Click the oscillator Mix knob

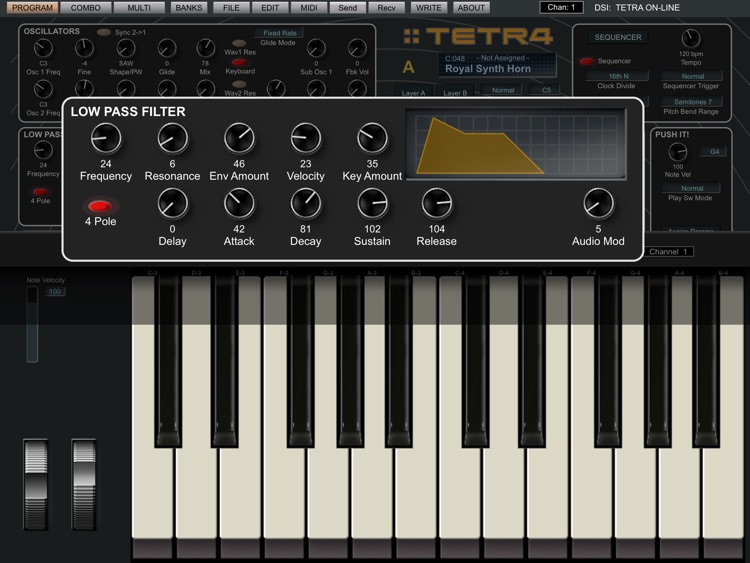coord(205,48)
